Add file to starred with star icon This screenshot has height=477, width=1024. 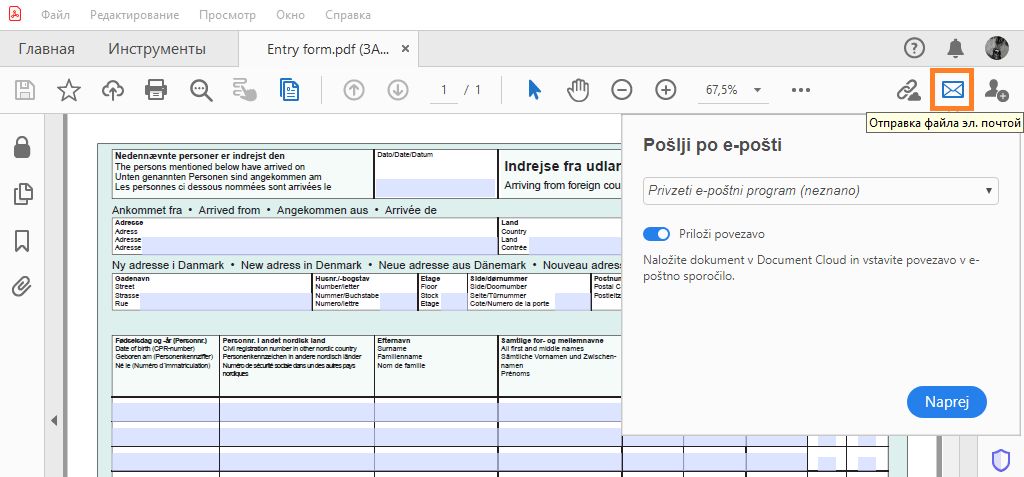point(69,90)
